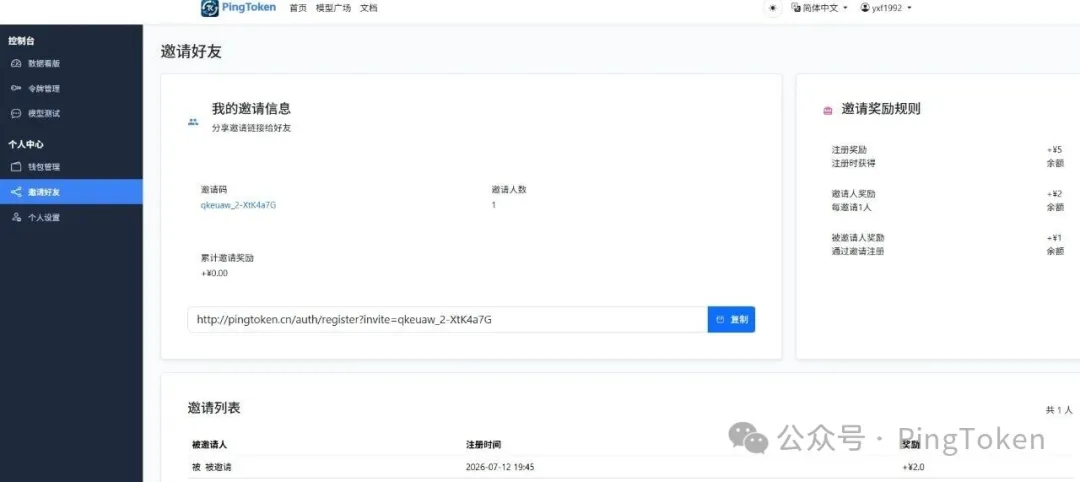Click the 邀请列表 section heading
The height and width of the screenshot is (482, 1080).
coord(214,408)
